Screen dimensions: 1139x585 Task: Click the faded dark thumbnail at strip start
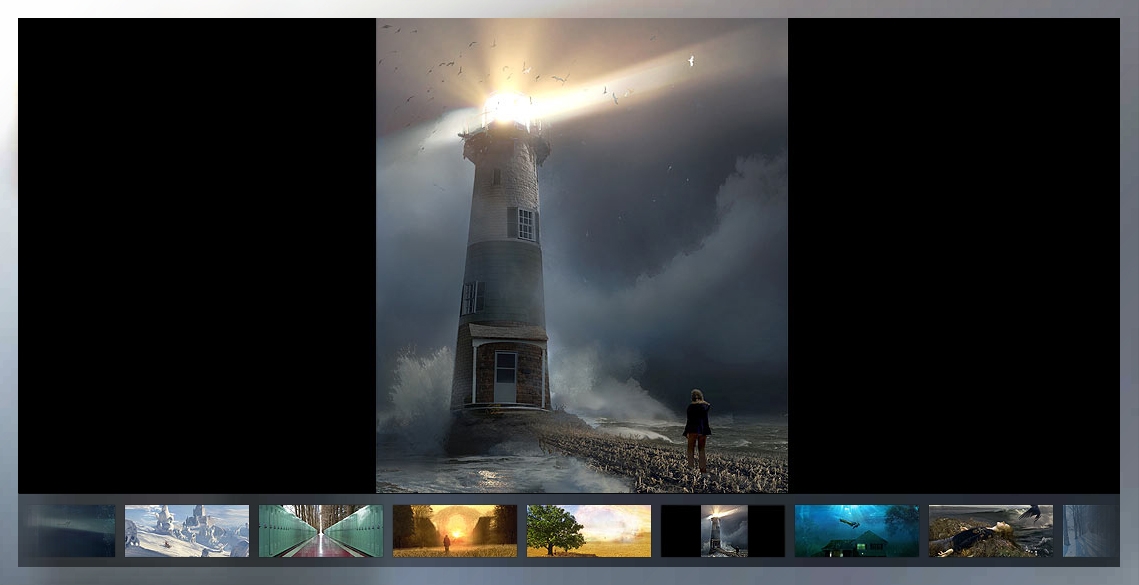[68, 531]
